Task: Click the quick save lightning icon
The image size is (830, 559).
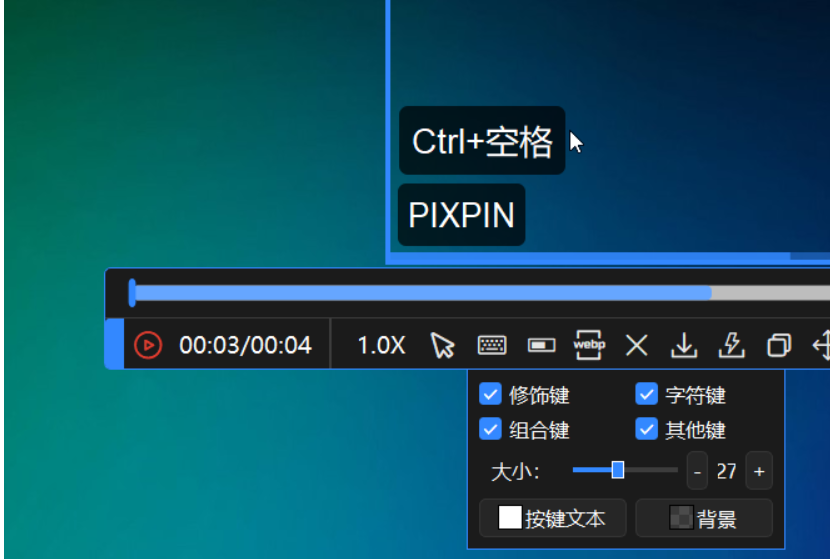Action: pyautogui.click(x=732, y=345)
